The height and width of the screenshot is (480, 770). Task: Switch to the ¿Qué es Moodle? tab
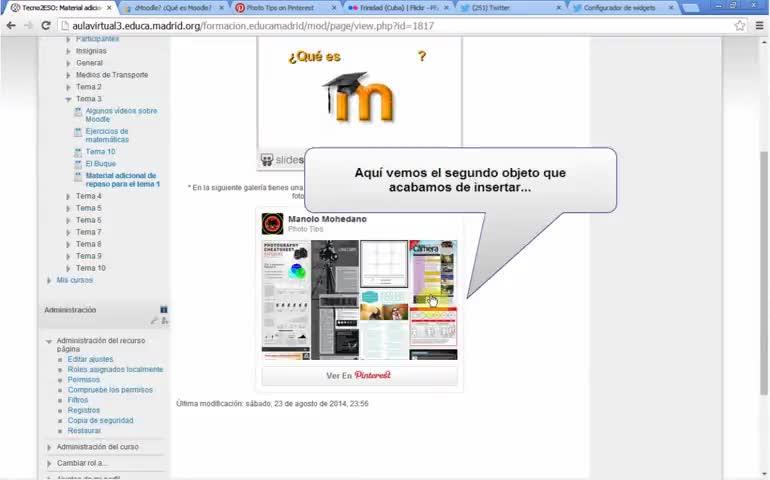point(172,8)
